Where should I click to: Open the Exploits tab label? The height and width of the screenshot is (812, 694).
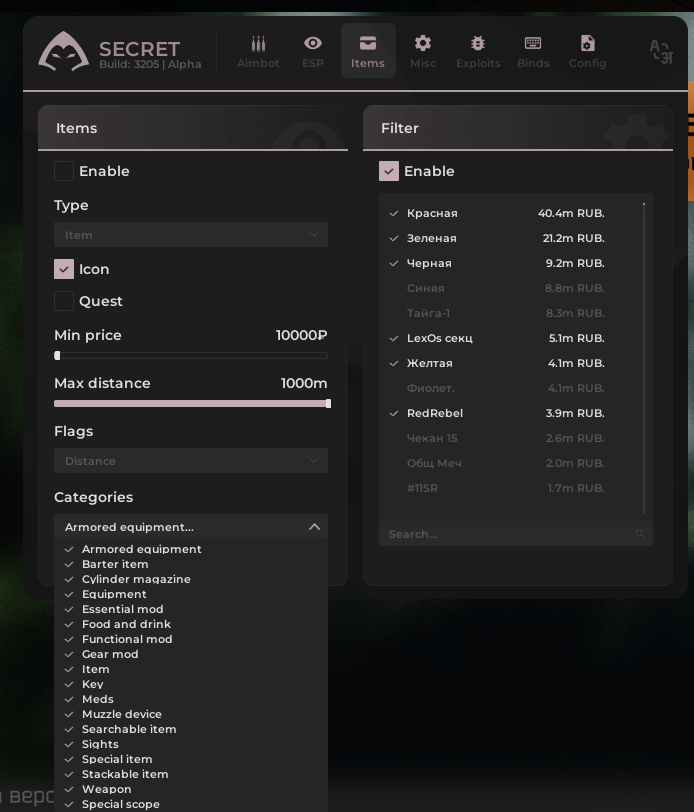click(x=478, y=63)
